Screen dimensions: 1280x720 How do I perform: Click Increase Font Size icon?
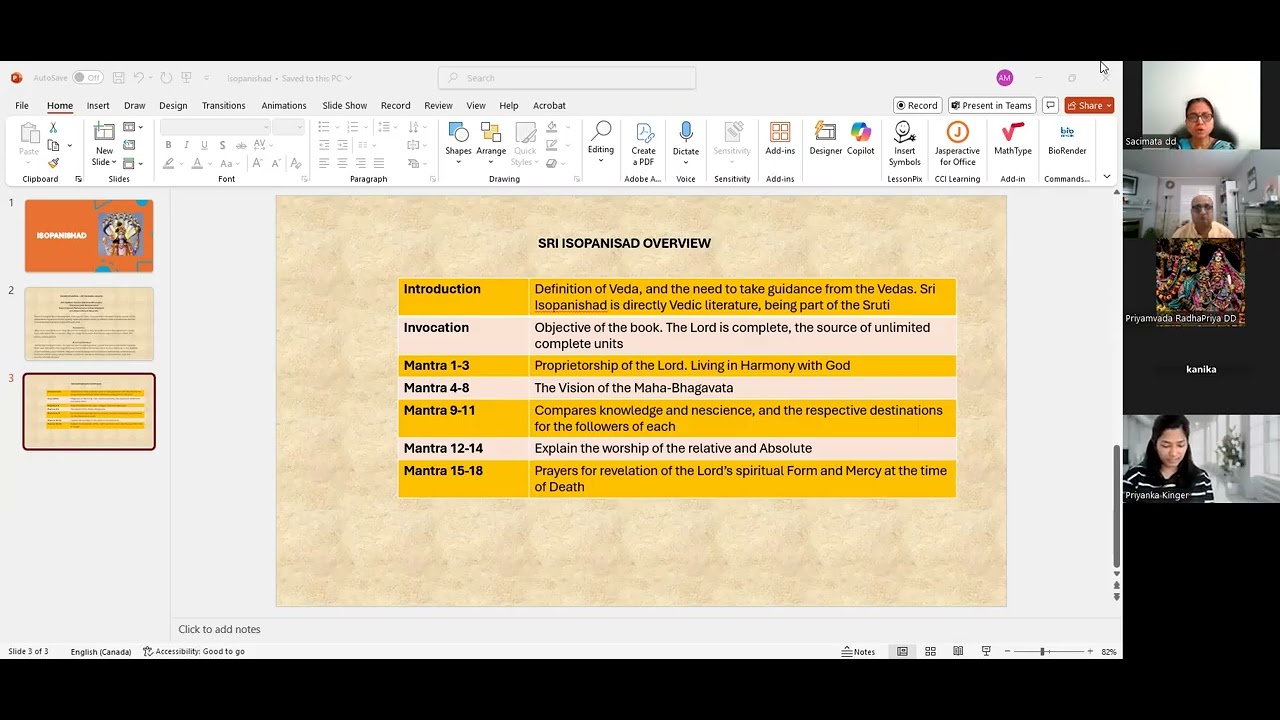pyautogui.click(x=257, y=163)
